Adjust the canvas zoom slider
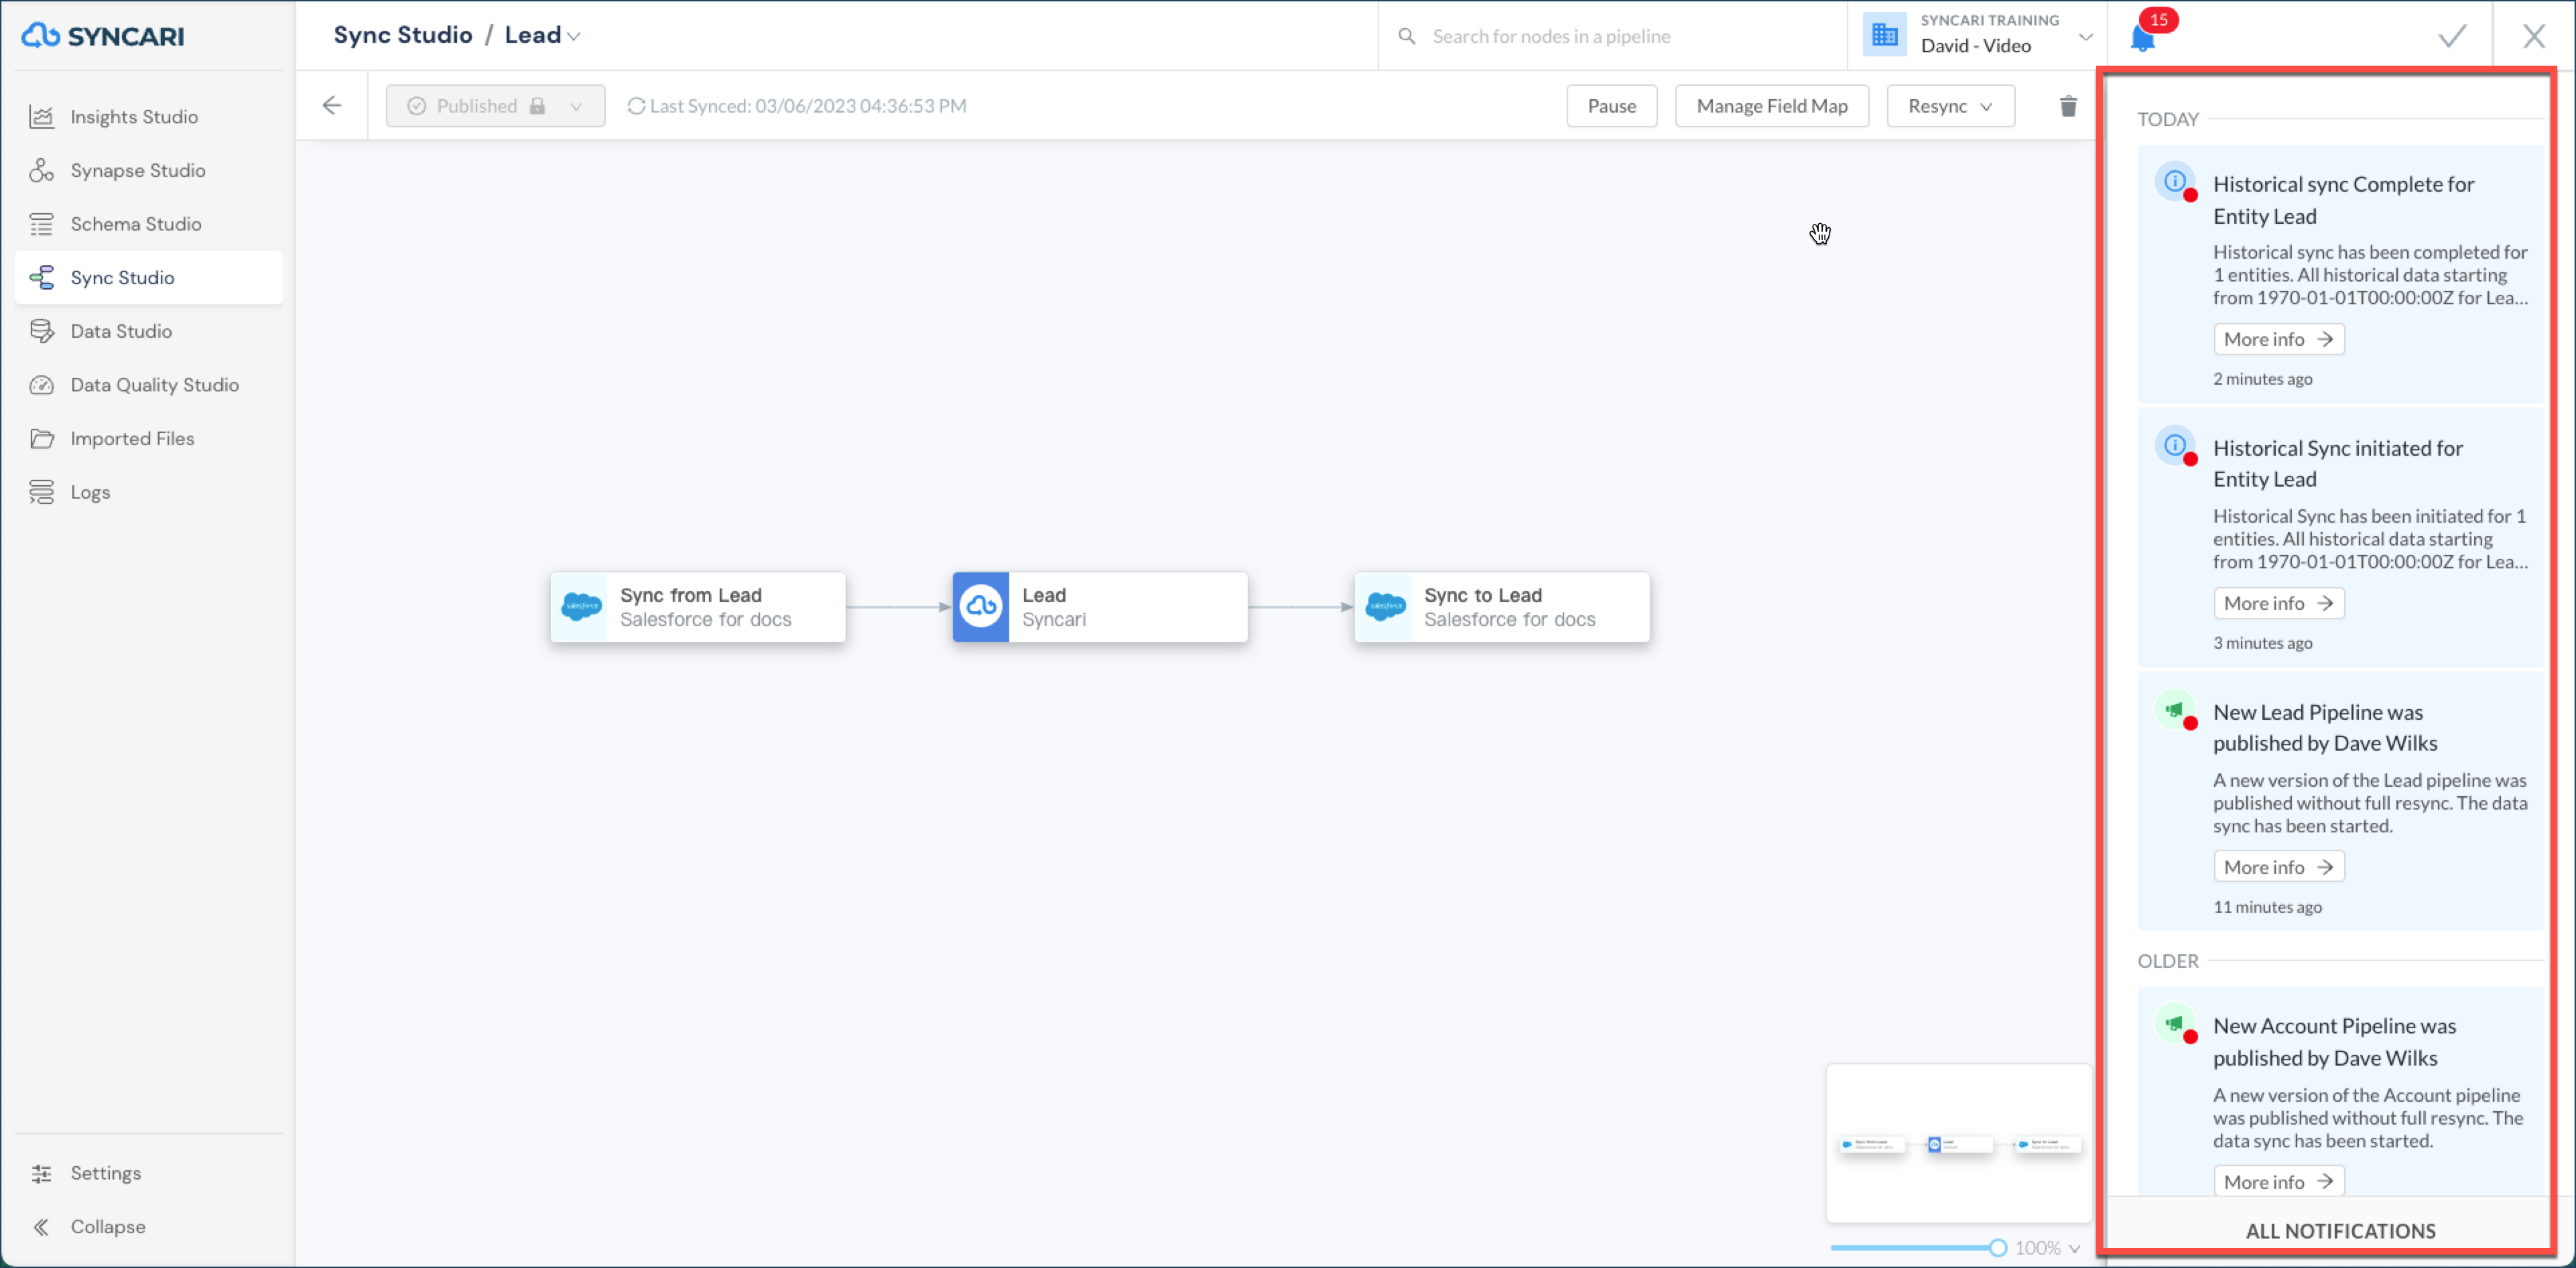This screenshot has height=1268, width=2576. (1918, 1248)
